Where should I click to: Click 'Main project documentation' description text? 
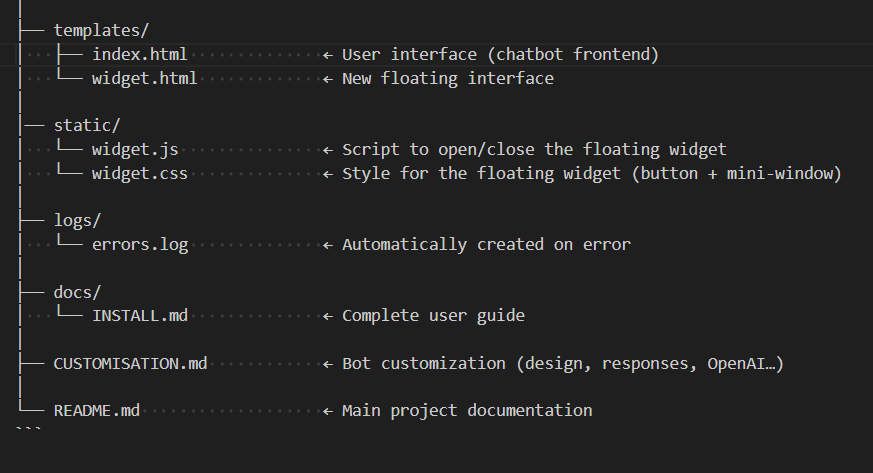[467, 410]
